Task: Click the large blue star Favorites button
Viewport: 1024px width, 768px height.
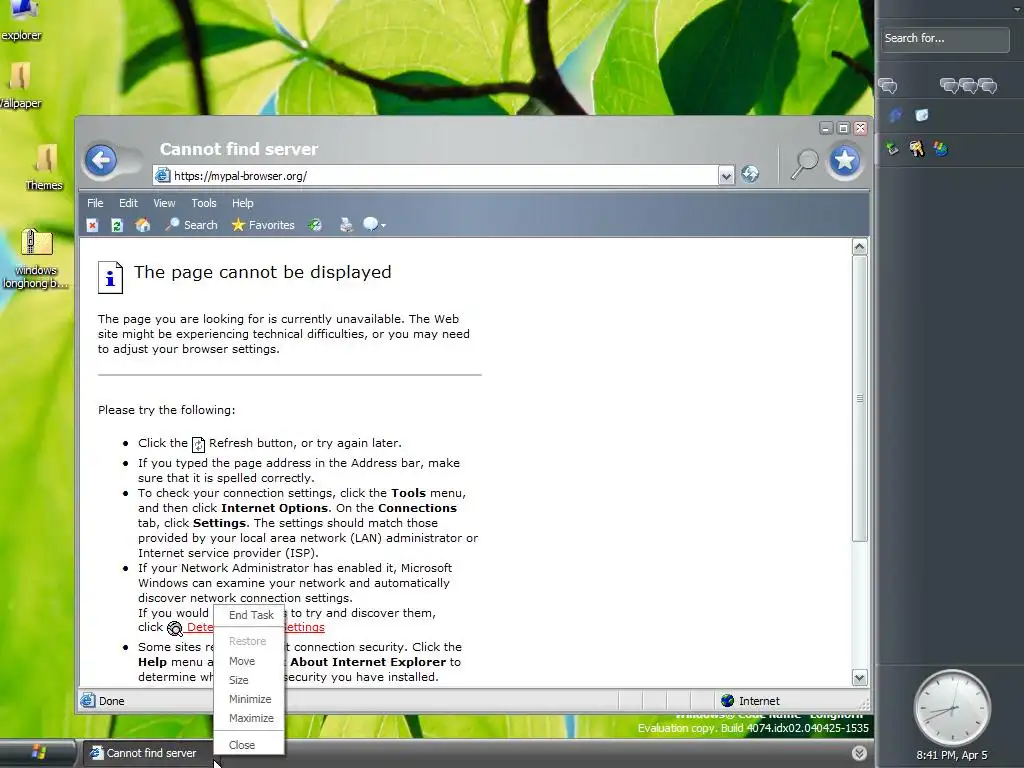Action: click(x=845, y=160)
